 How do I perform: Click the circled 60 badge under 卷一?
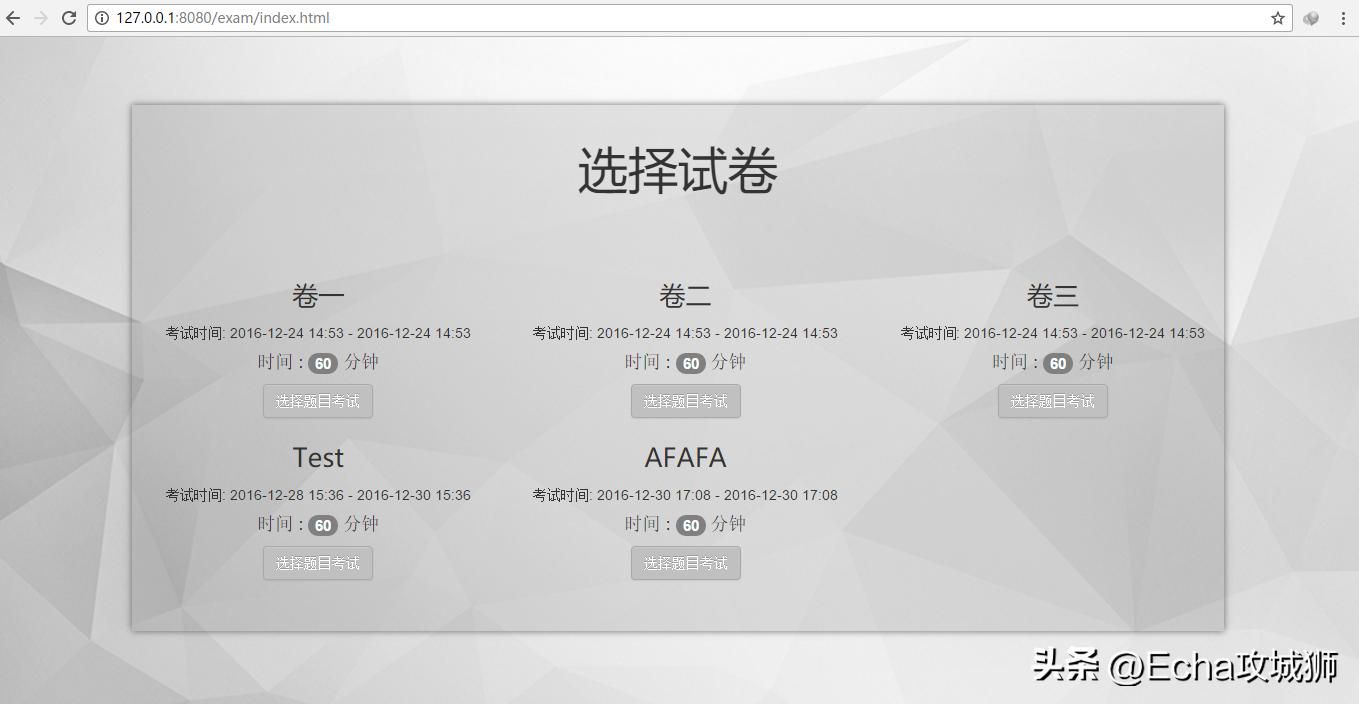(x=322, y=362)
